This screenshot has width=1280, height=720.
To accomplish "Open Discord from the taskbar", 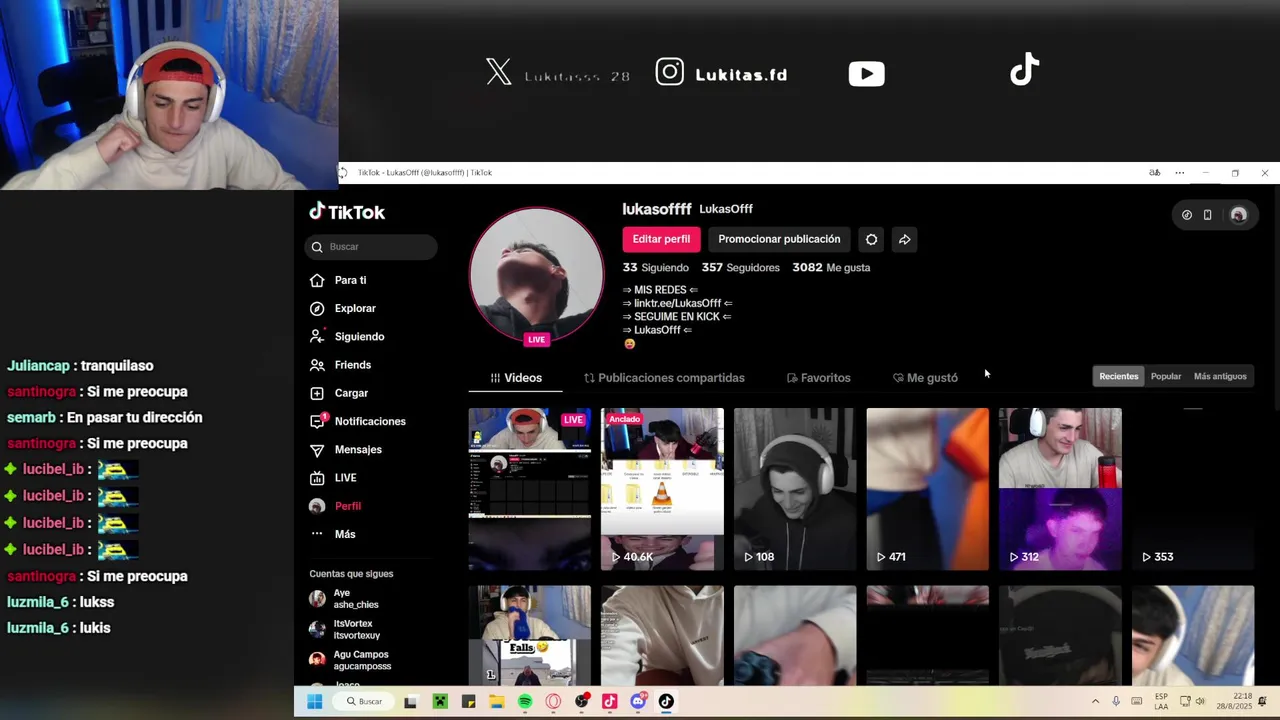I will click(x=638, y=702).
